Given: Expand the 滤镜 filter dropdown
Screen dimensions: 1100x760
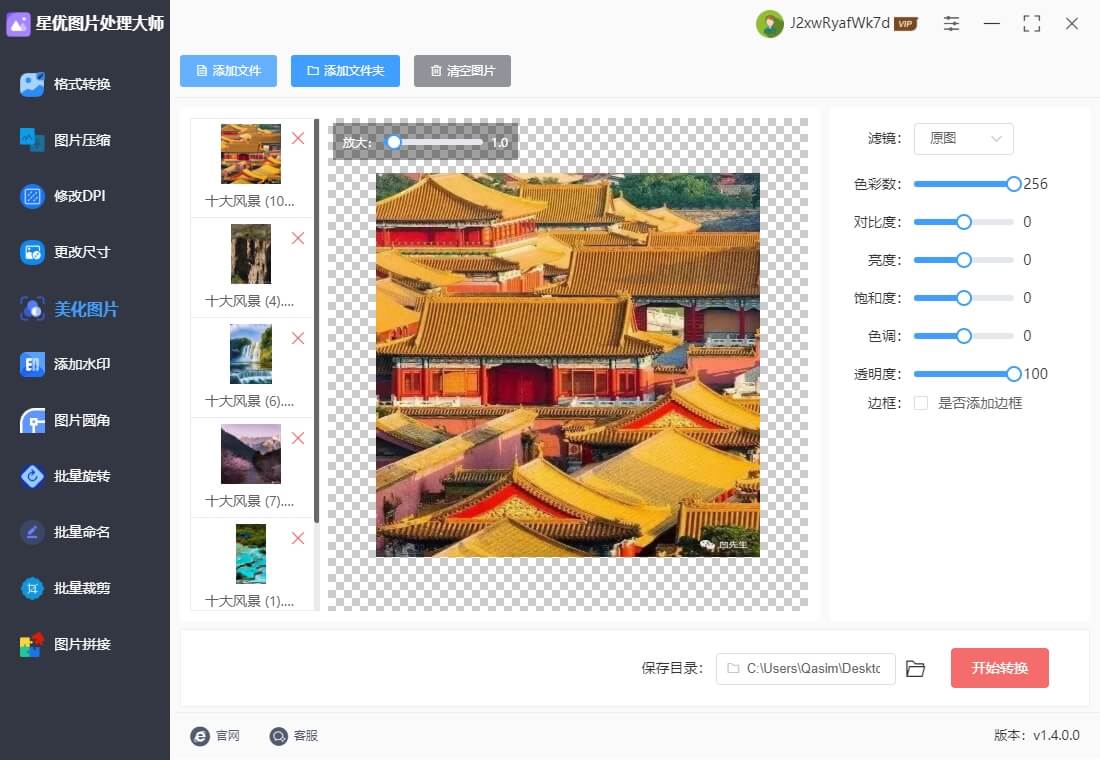Looking at the screenshot, I should [x=963, y=139].
